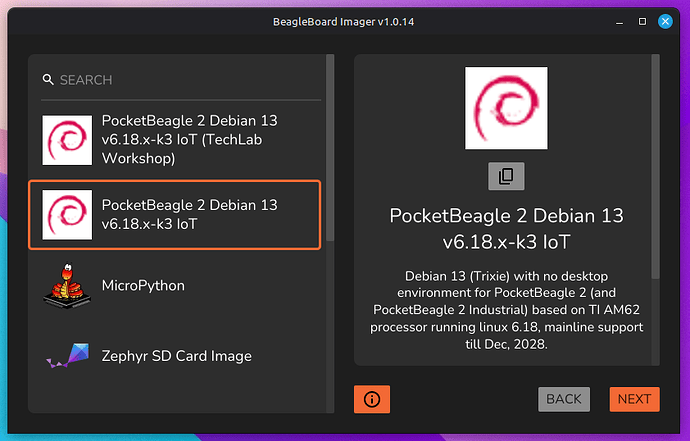
Task: Click the MicroPython snake icon
Action: 67,286
